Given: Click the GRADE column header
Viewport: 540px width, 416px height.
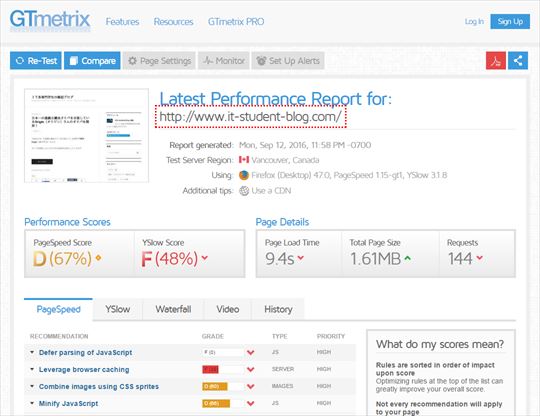Looking at the screenshot, I should (x=213, y=336).
